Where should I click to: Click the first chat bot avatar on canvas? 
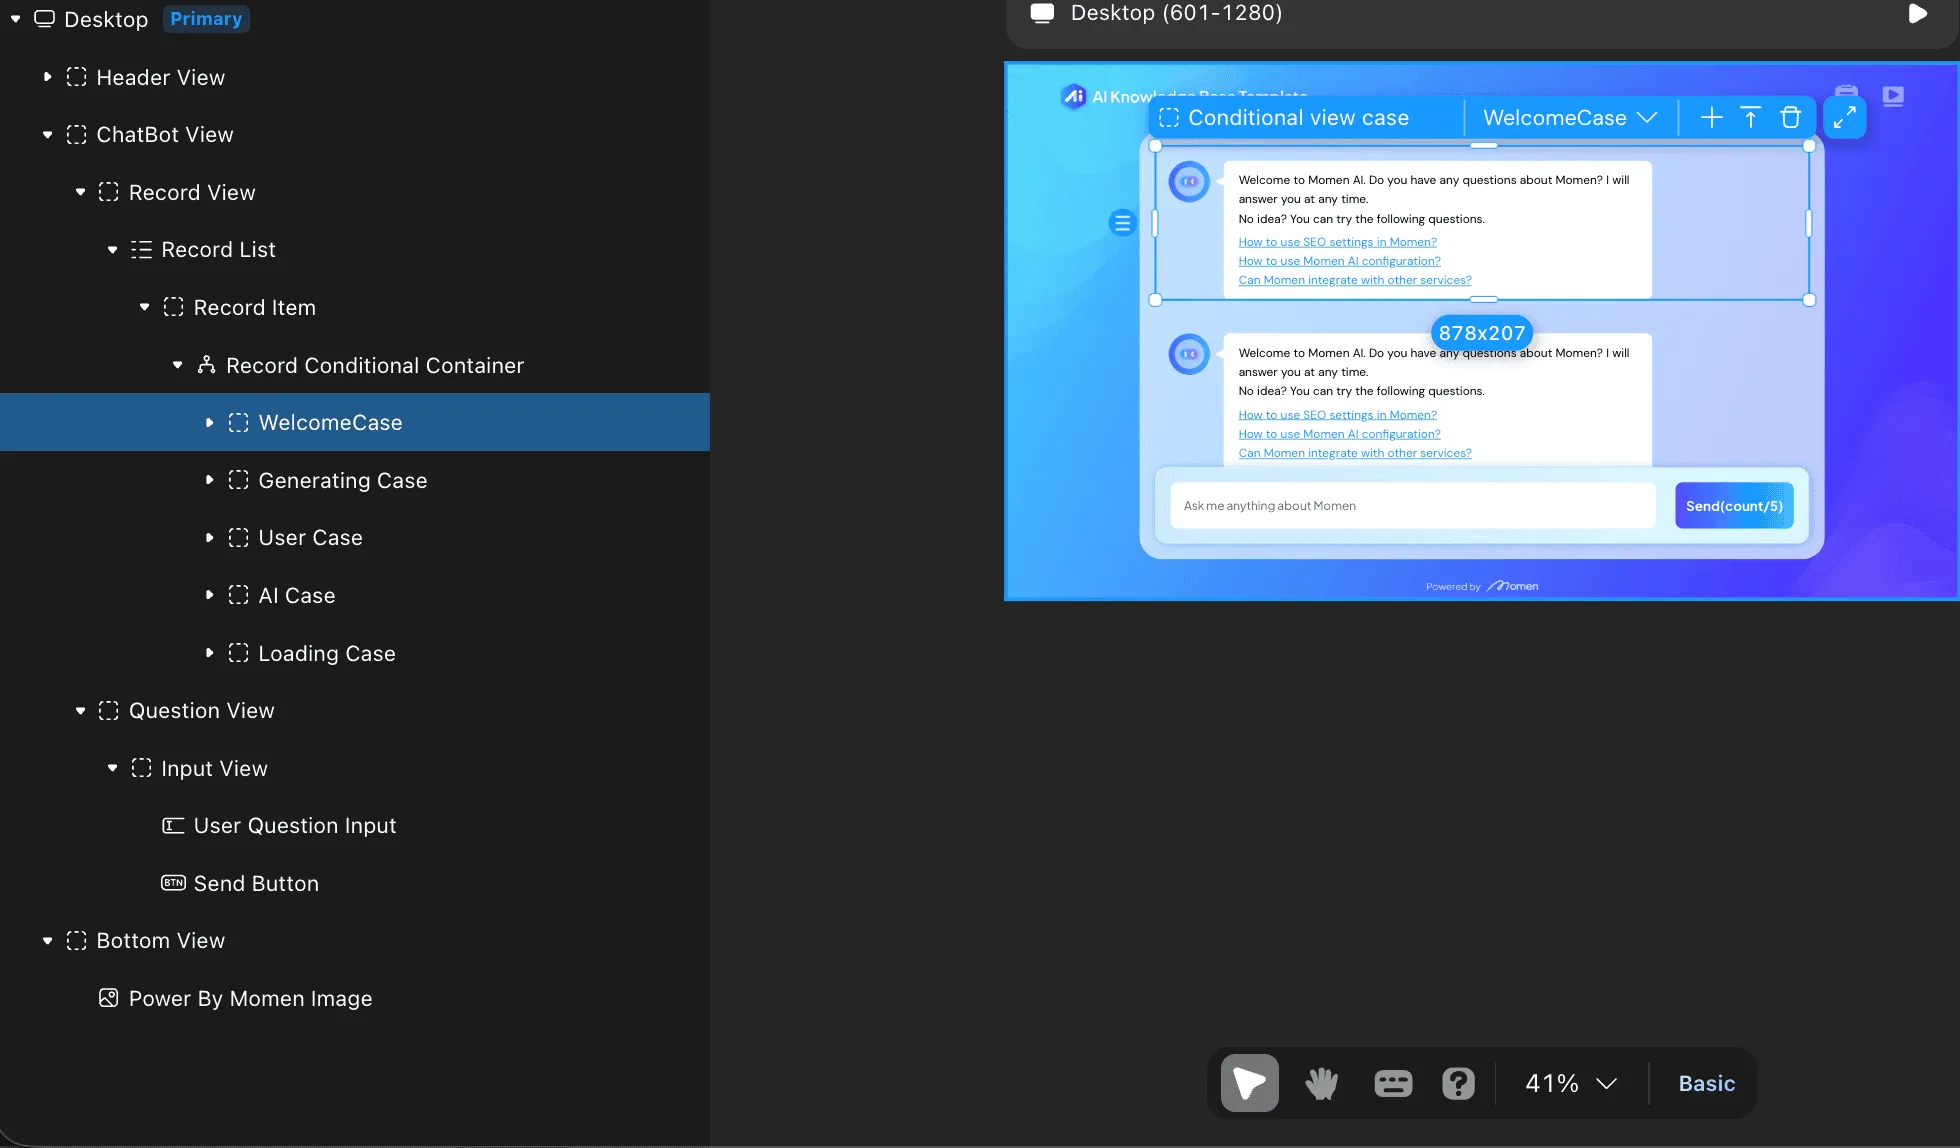(x=1189, y=182)
